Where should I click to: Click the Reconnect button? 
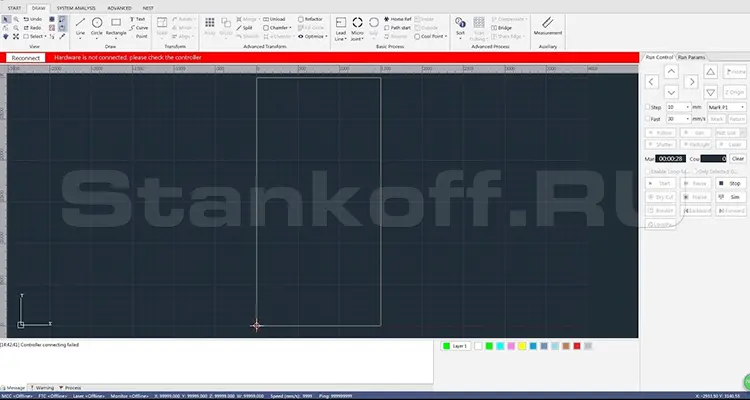coord(26,57)
